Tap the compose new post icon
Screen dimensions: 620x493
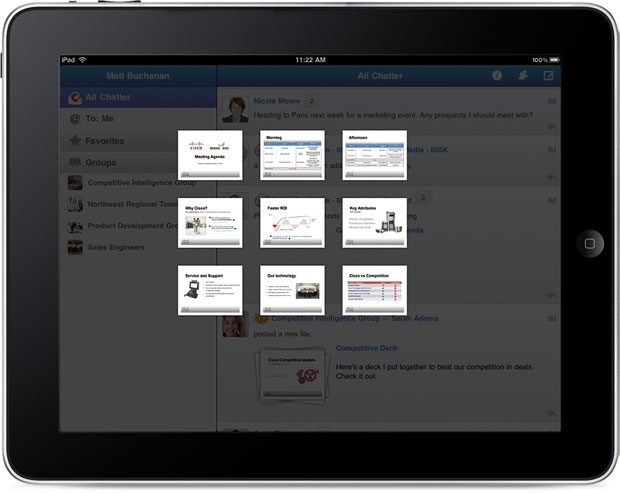pos(548,76)
